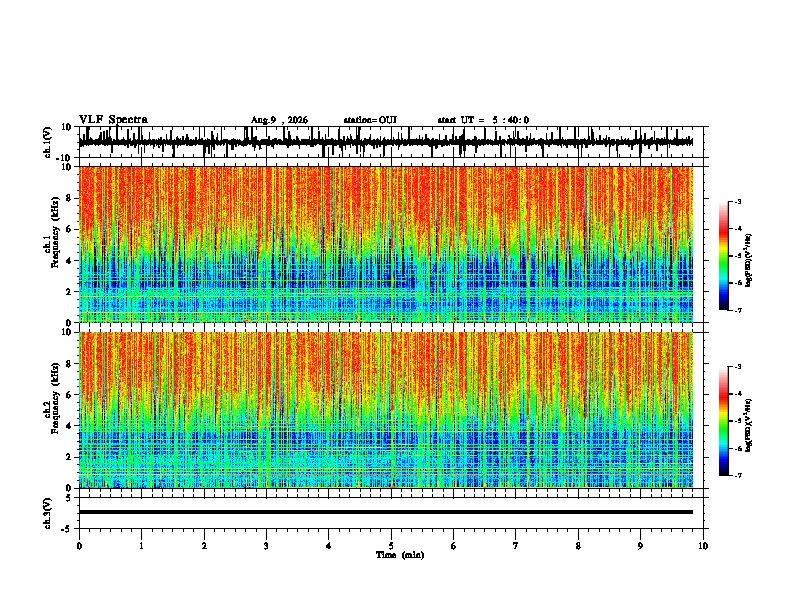Click the -7 label on ch.2 color bar

[737, 476]
